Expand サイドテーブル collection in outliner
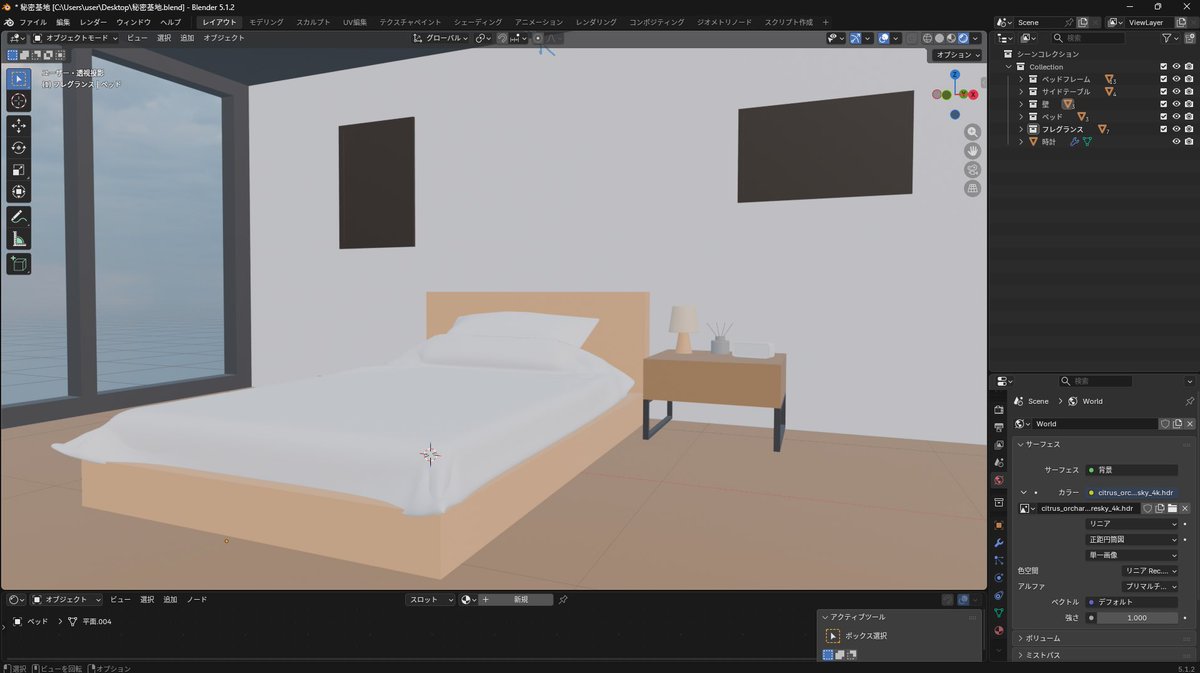 pyautogui.click(x=1021, y=92)
